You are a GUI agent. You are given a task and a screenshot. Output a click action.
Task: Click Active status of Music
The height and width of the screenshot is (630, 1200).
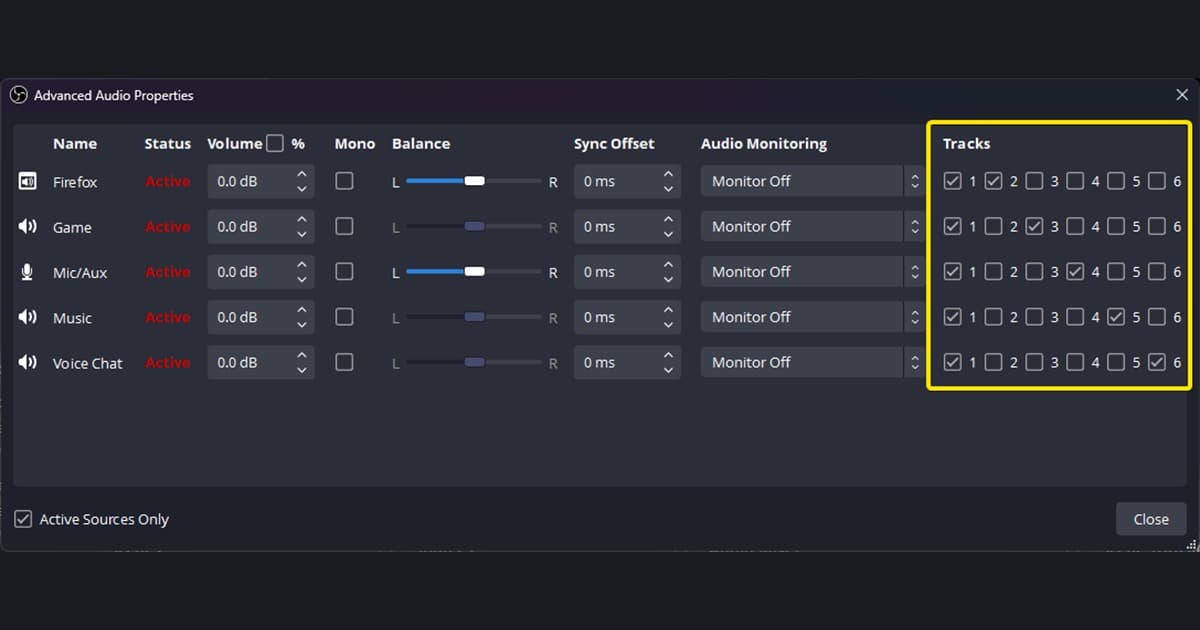point(168,317)
